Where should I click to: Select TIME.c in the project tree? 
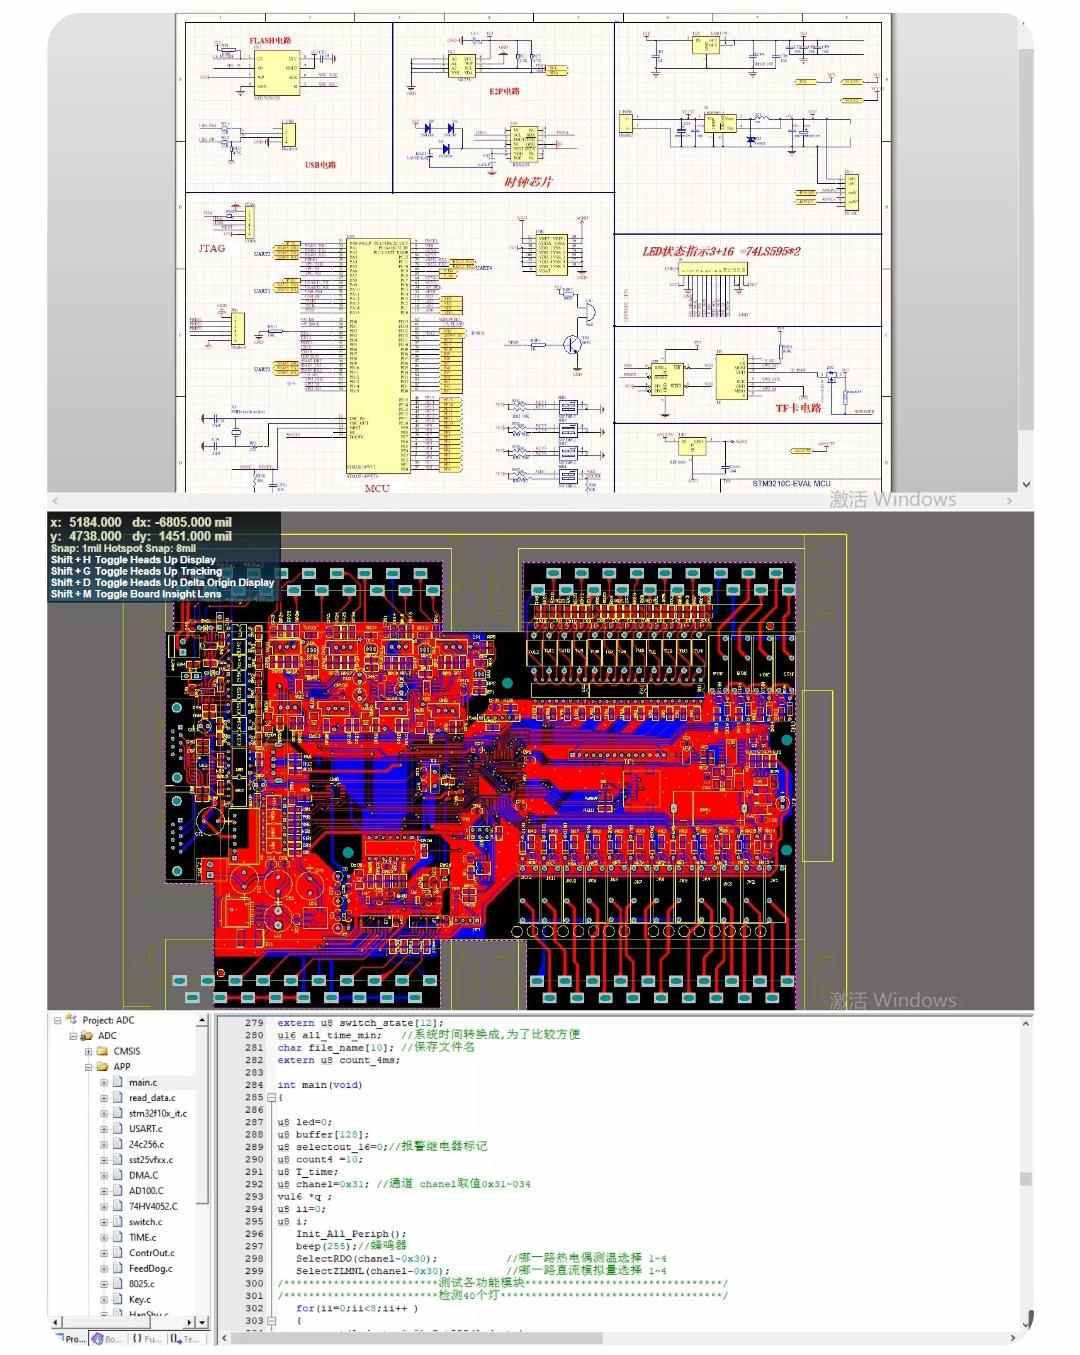pyautogui.click(x=142, y=1237)
